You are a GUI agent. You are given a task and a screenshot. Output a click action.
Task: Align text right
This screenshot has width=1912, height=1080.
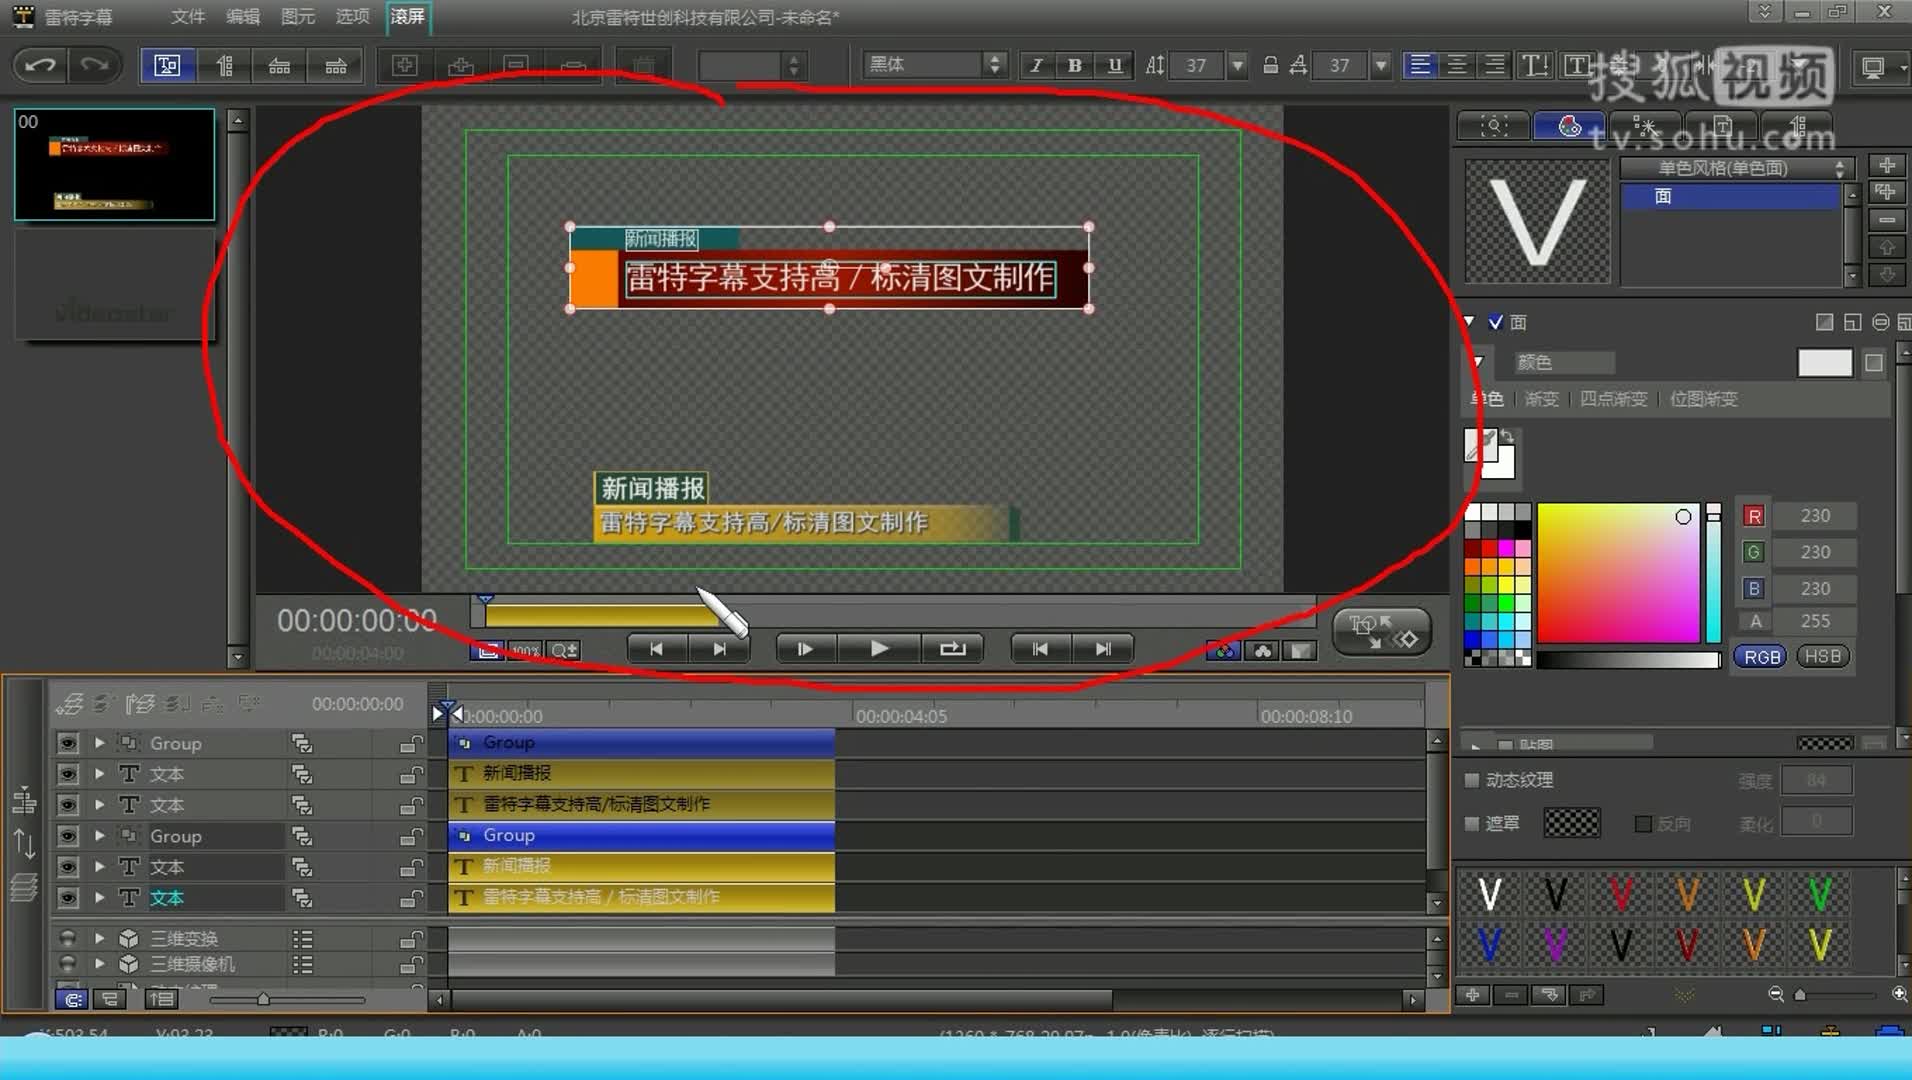pyautogui.click(x=1494, y=65)
